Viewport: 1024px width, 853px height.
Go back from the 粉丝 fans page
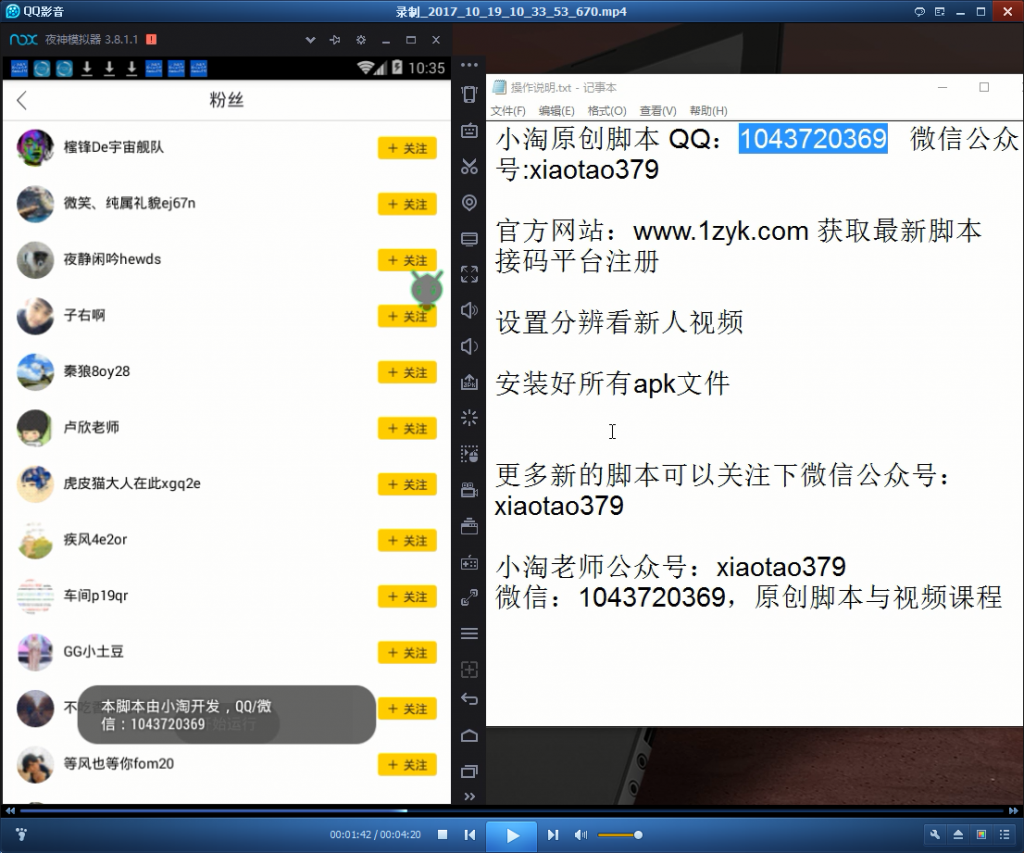[22, 101]
